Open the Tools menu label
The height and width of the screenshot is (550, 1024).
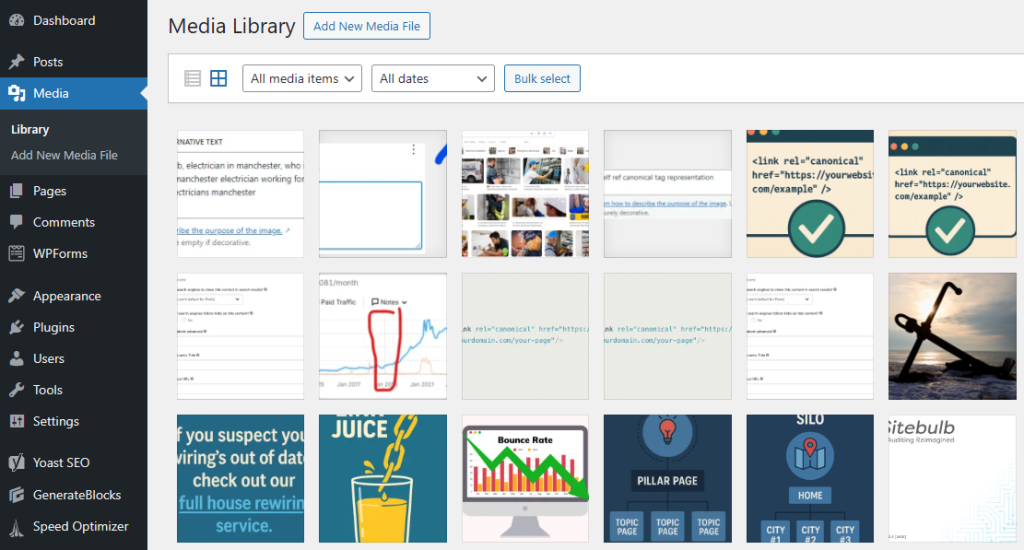point(48,390)
